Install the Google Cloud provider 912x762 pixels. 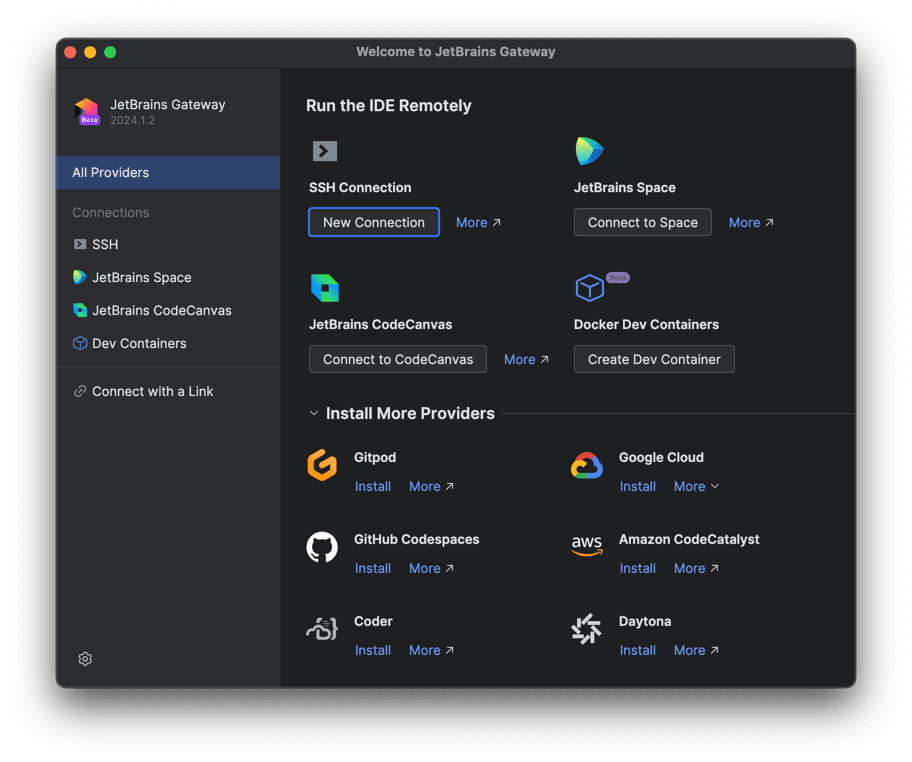(x=637, y=486)
